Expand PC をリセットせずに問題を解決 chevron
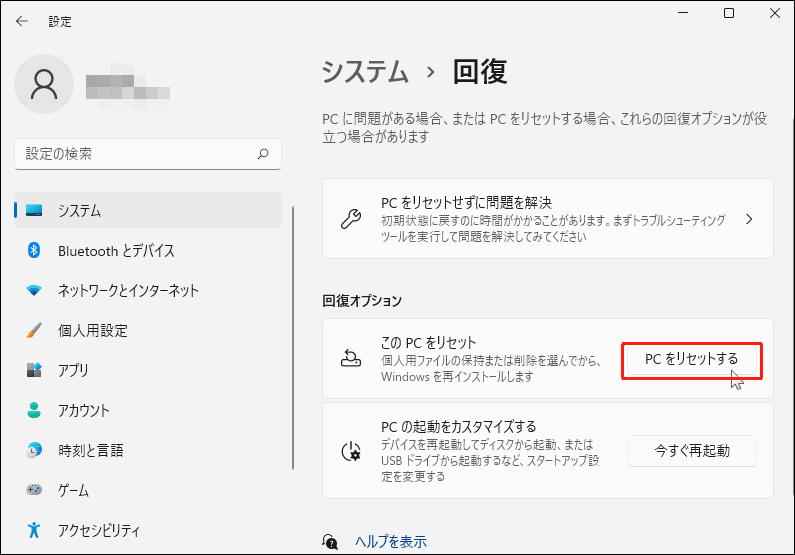The width and height of the screenshot is (795, 555). tap(749, 219)
